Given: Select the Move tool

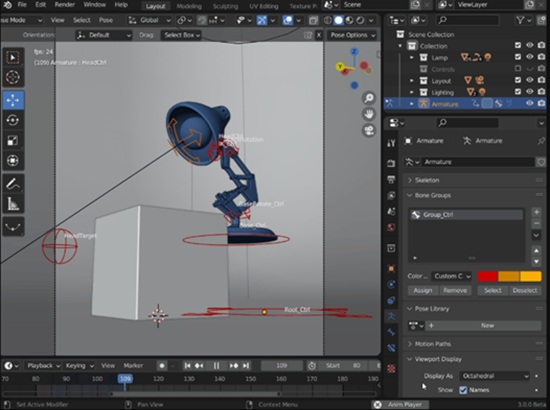Looking at the screenshot, I should [x=13, y=100].
